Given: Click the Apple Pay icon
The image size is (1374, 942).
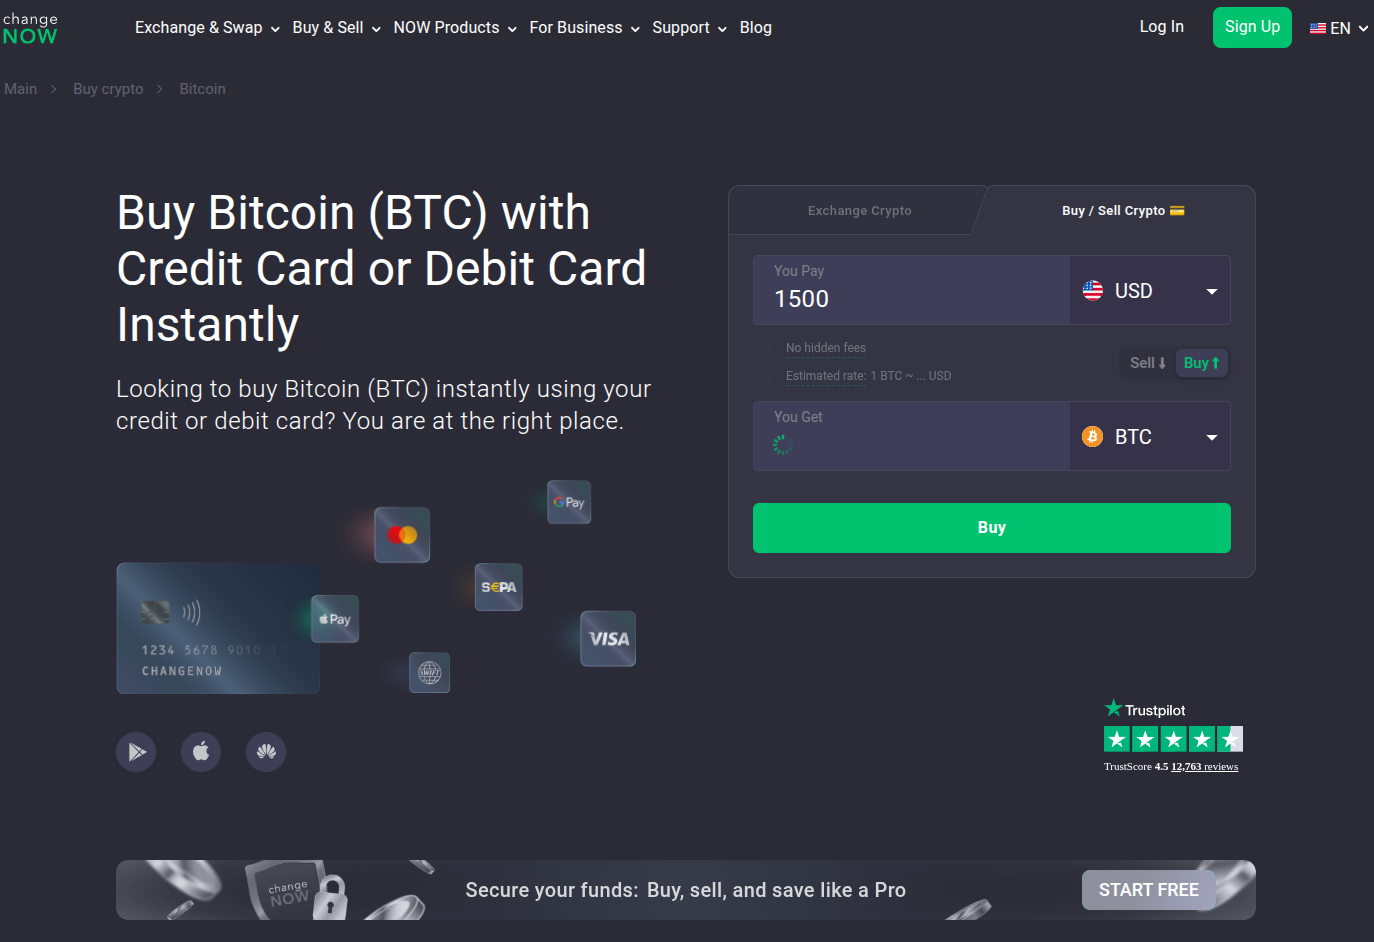Looking at the screenshot, I should (x=335, y=619).
